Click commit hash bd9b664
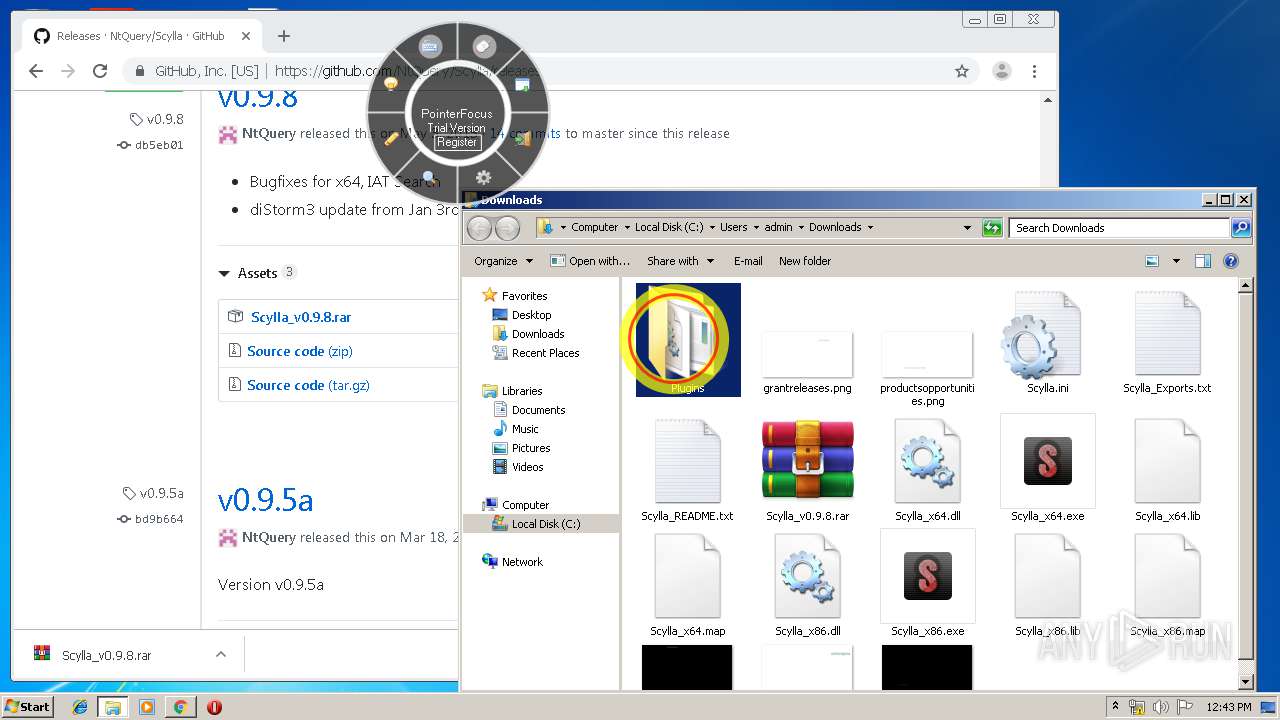The height and width of the screenshot is (720, 1280). 159,519
